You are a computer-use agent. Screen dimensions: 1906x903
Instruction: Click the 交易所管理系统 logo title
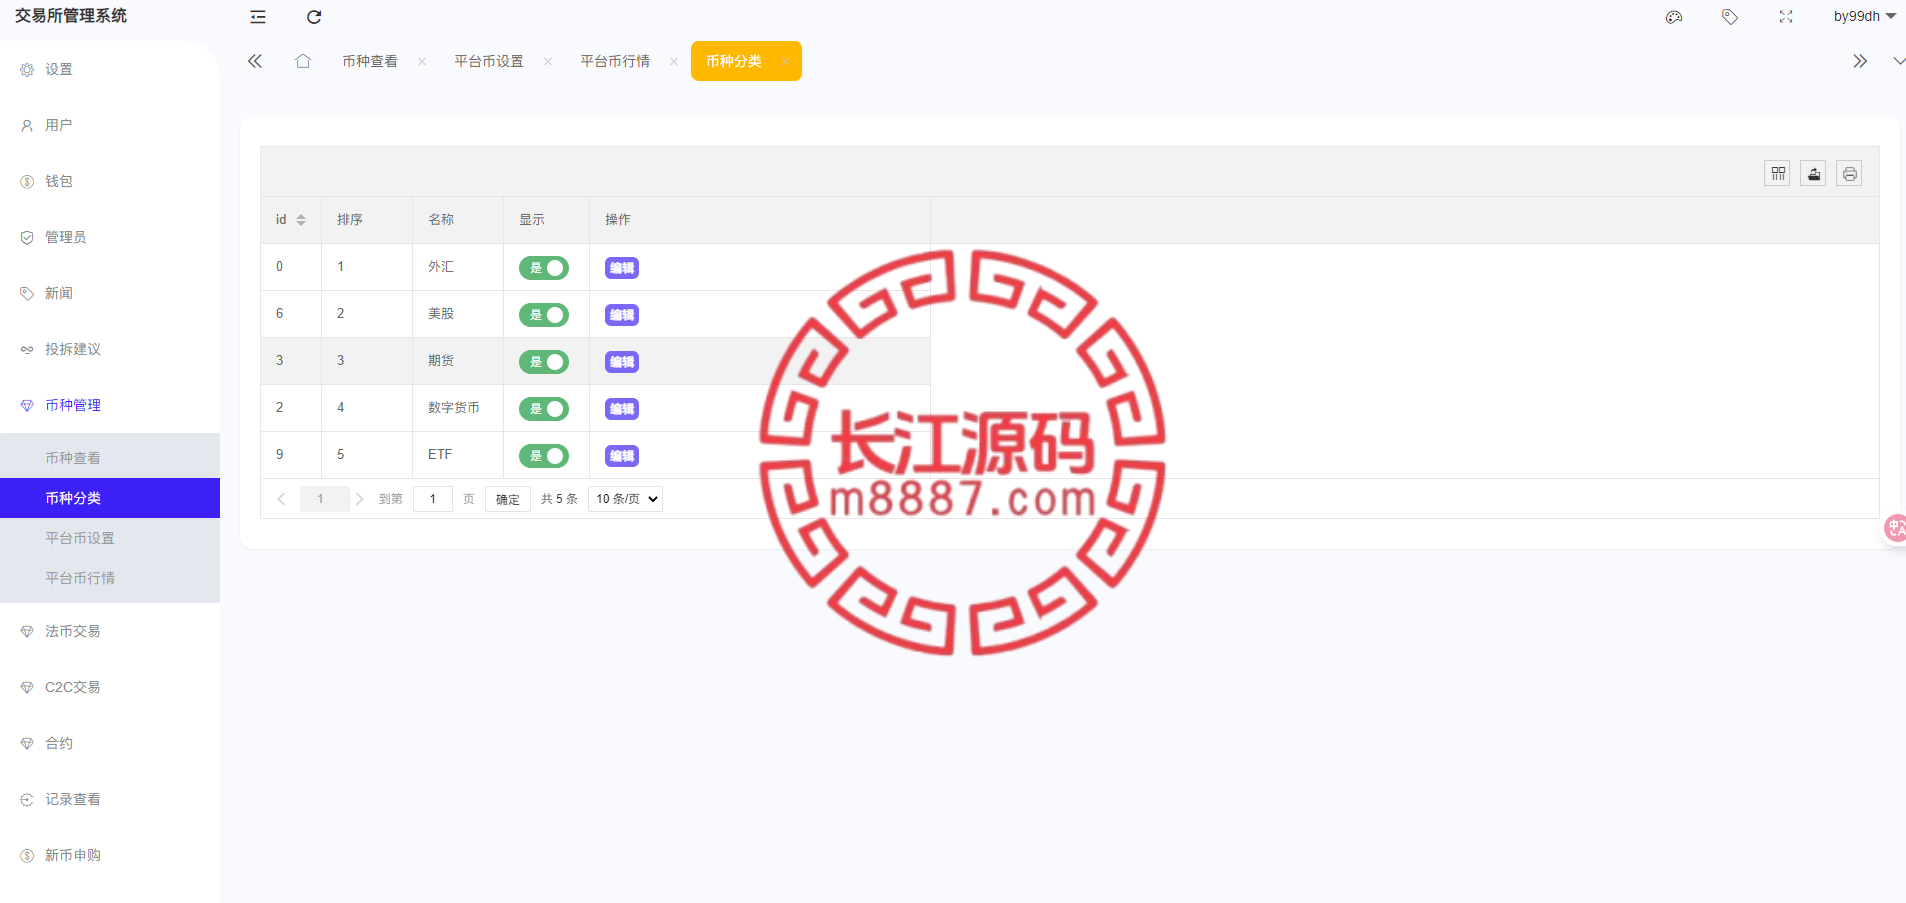coord(71,16)
